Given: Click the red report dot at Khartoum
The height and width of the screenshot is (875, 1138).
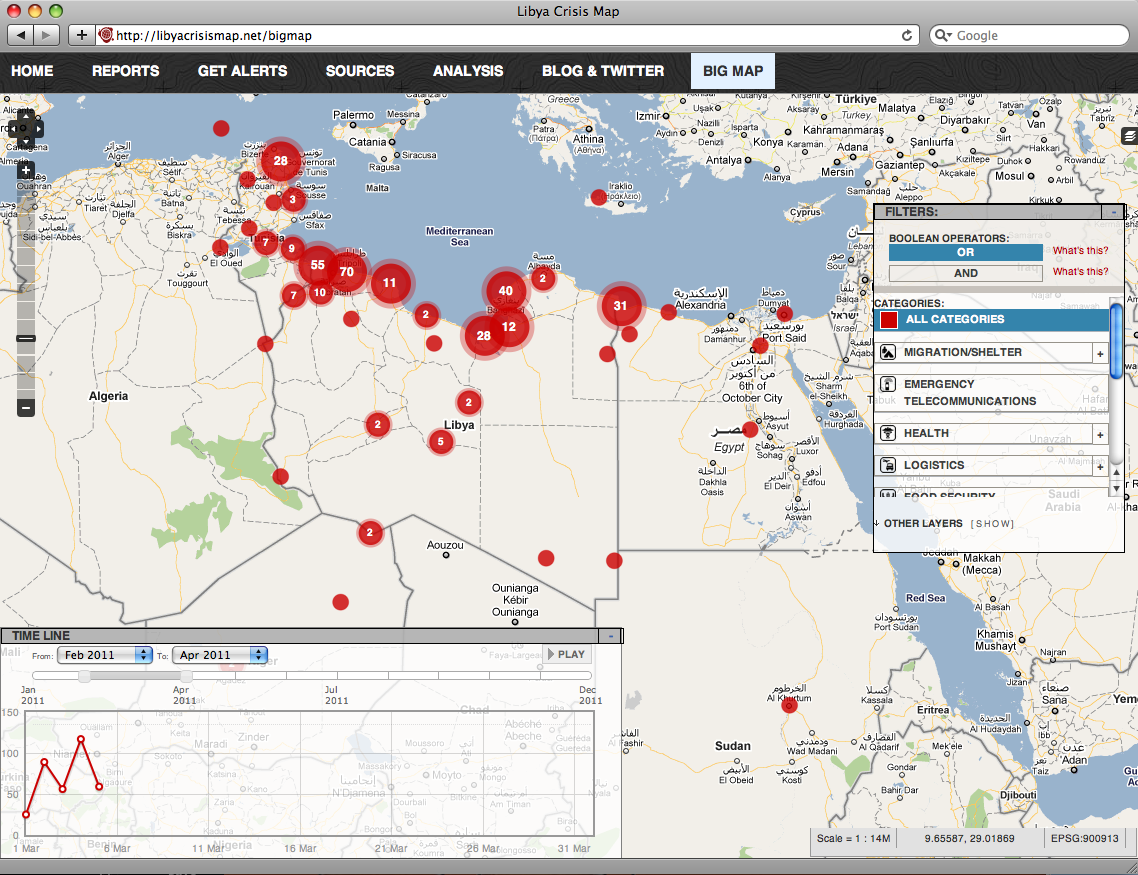Looking at the screenshot, I should click(790, 704).
